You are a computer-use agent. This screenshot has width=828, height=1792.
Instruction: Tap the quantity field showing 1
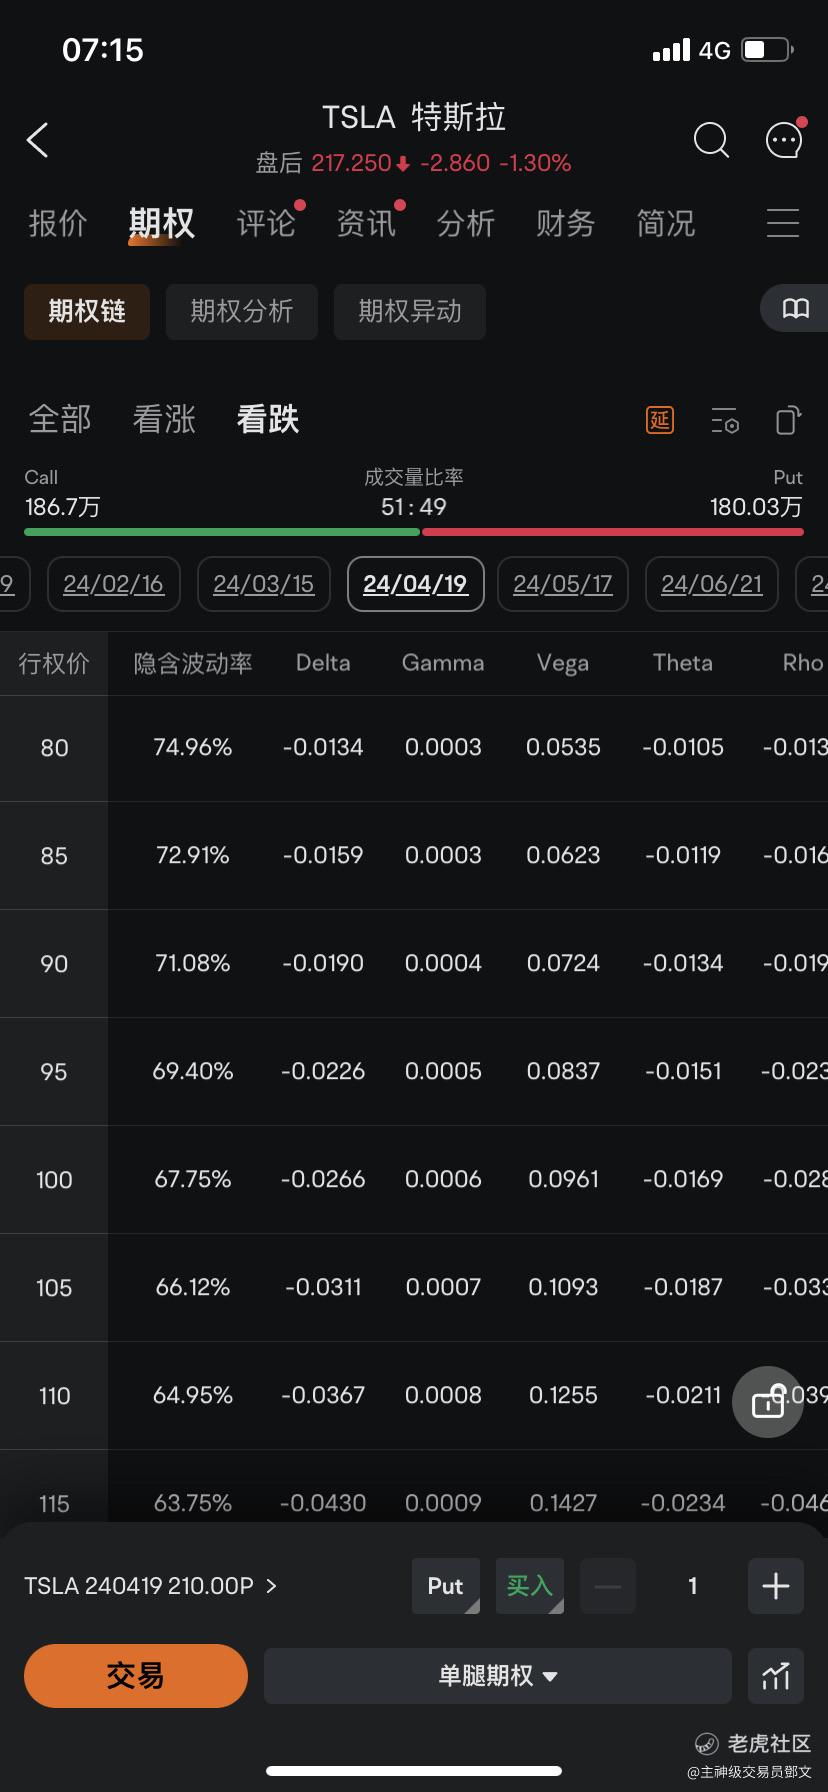click(692, 1586)
